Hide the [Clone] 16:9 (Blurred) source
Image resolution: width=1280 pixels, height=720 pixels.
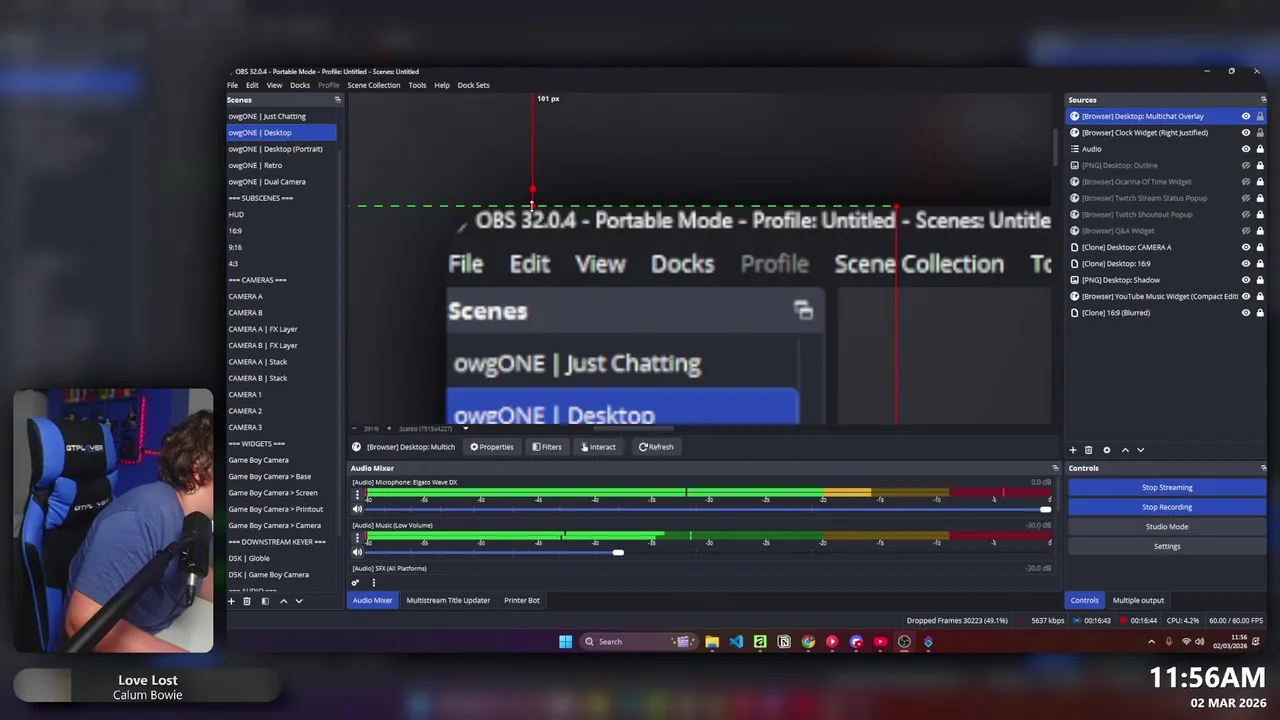1246,313
